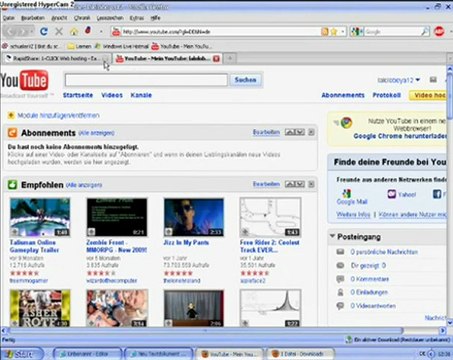Open the Abonnements link in the top right
453x360 pixels.
[343, 95]
